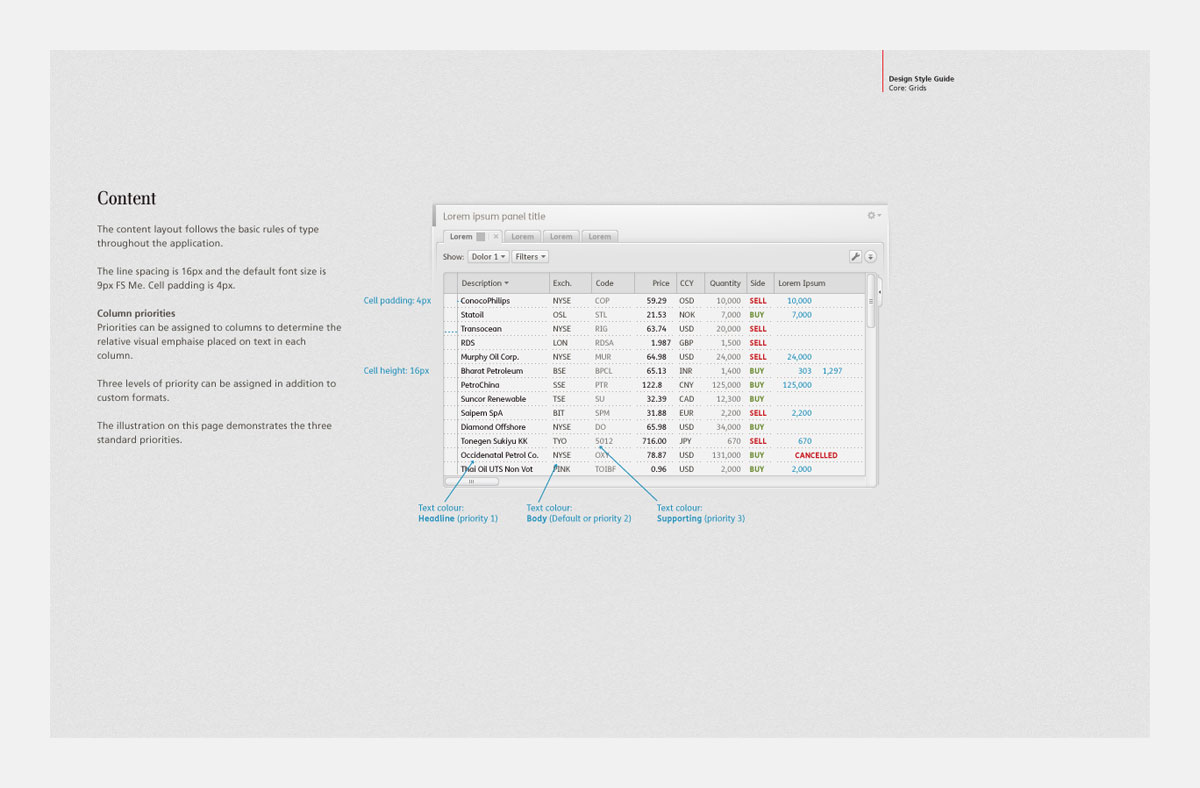Click the CCY column header
Screen dimensions: 1200x788
689,283
